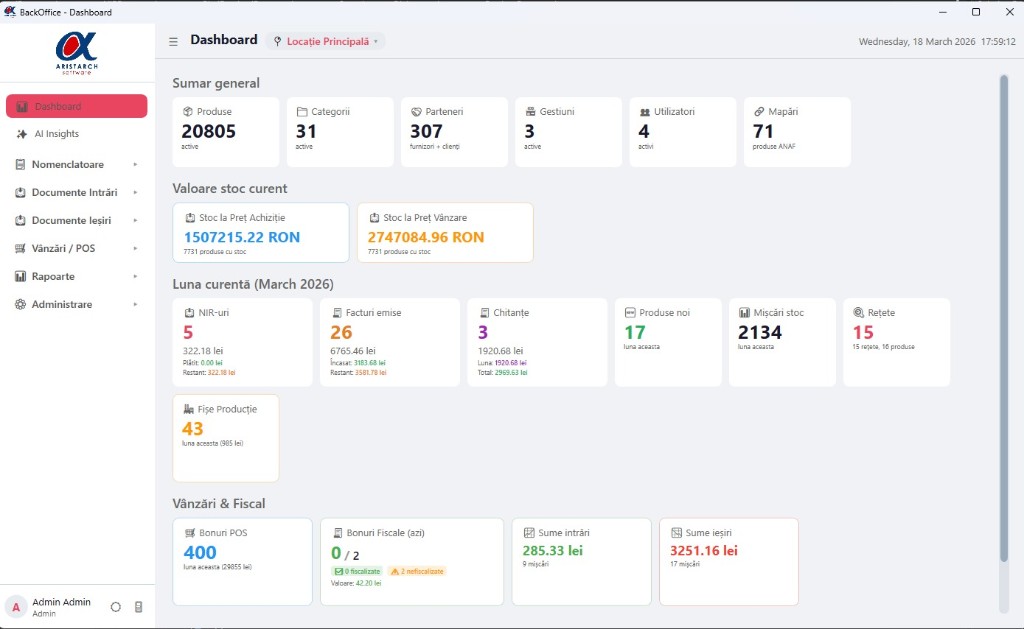
Task: Expand the Rapoarte submenu arrow
Action: [135, 276]
